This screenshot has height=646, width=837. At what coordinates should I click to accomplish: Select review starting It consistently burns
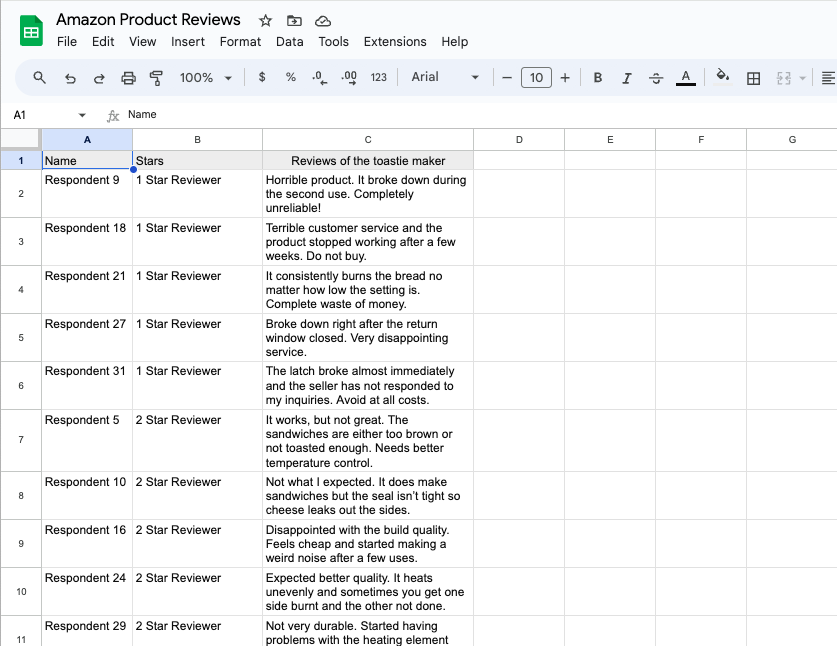(x=368, y=290)
